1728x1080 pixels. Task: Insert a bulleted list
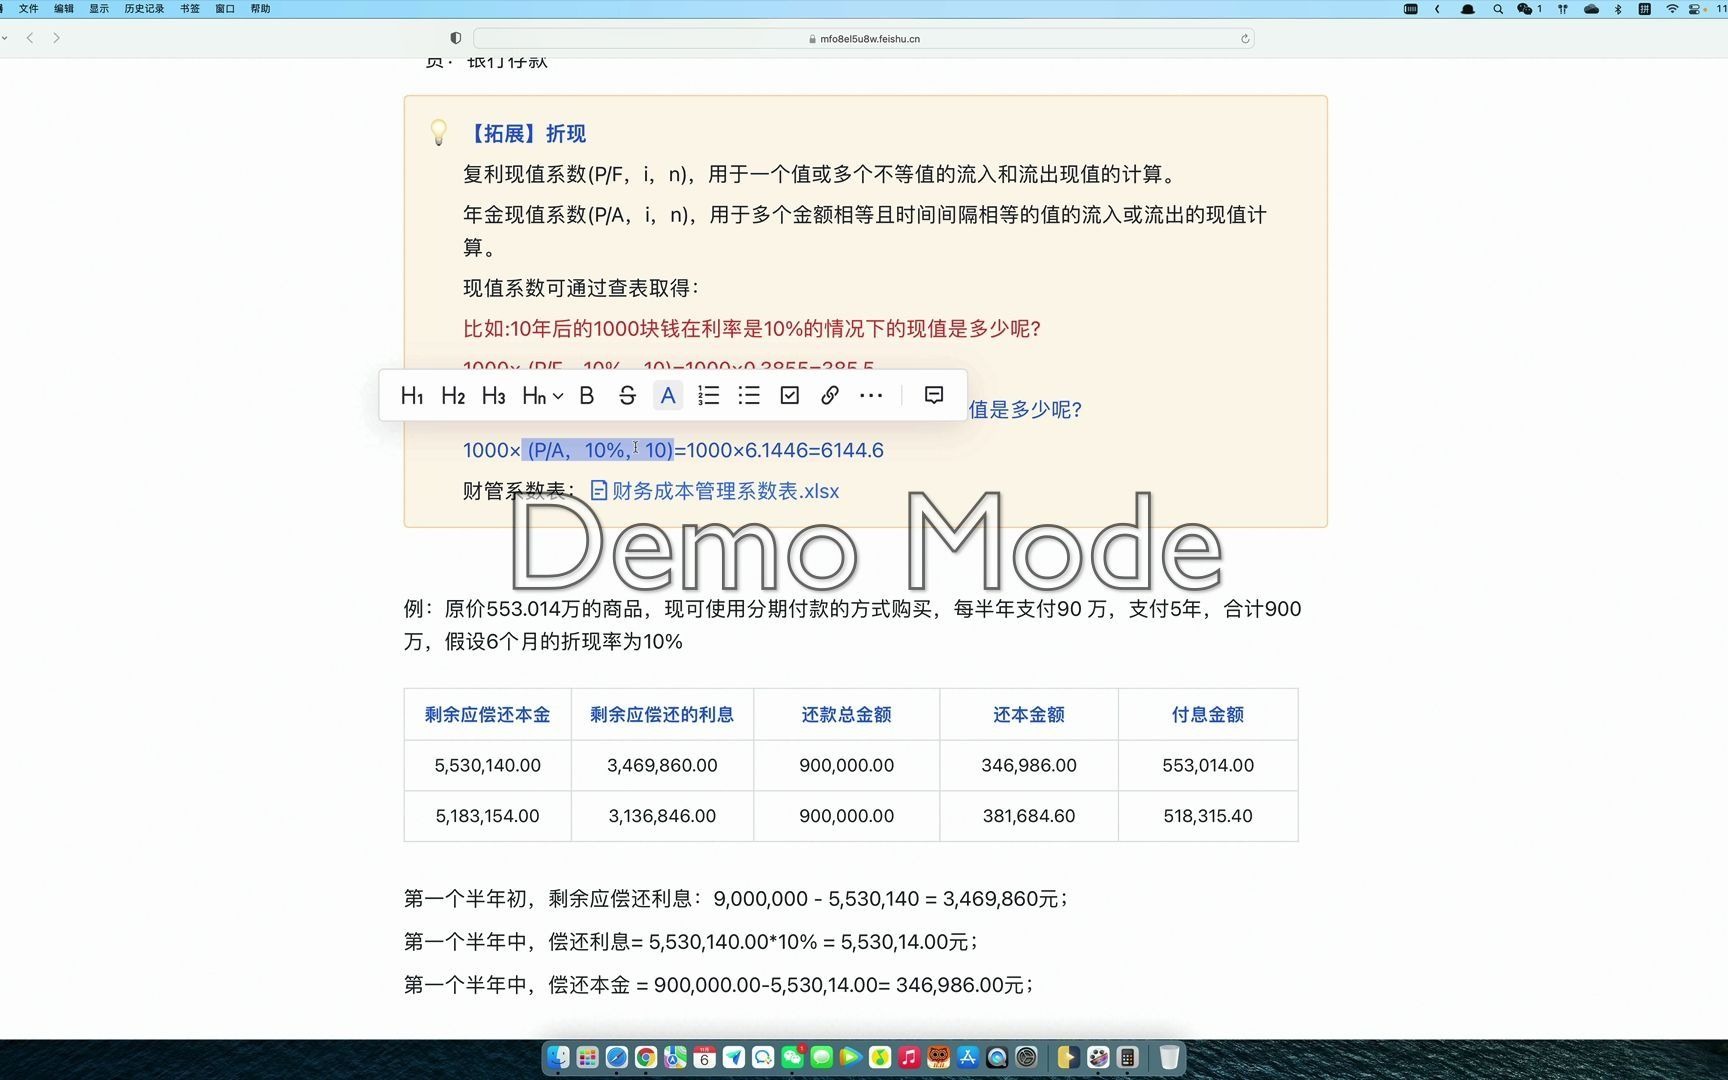pos(749,395)
